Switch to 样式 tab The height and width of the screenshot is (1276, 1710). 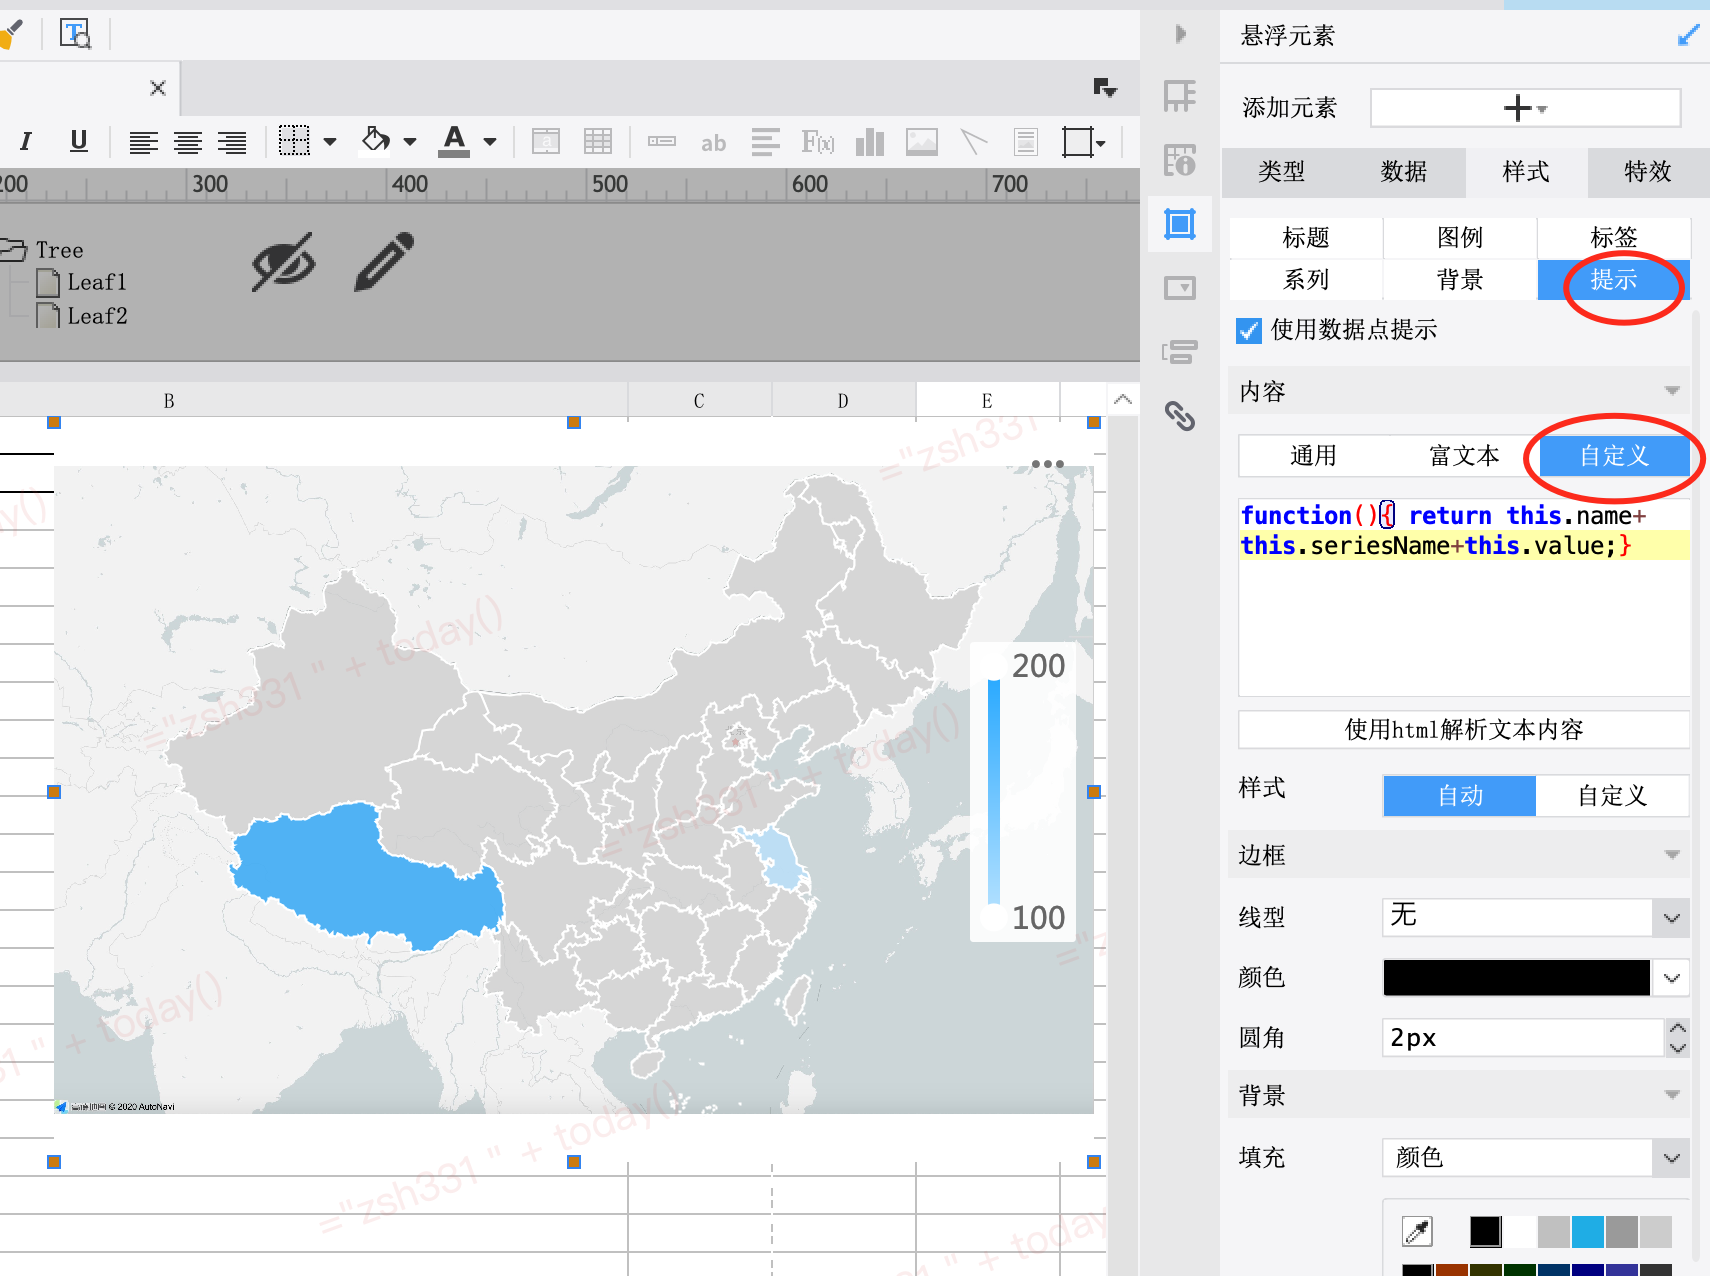pos(1526,172)
